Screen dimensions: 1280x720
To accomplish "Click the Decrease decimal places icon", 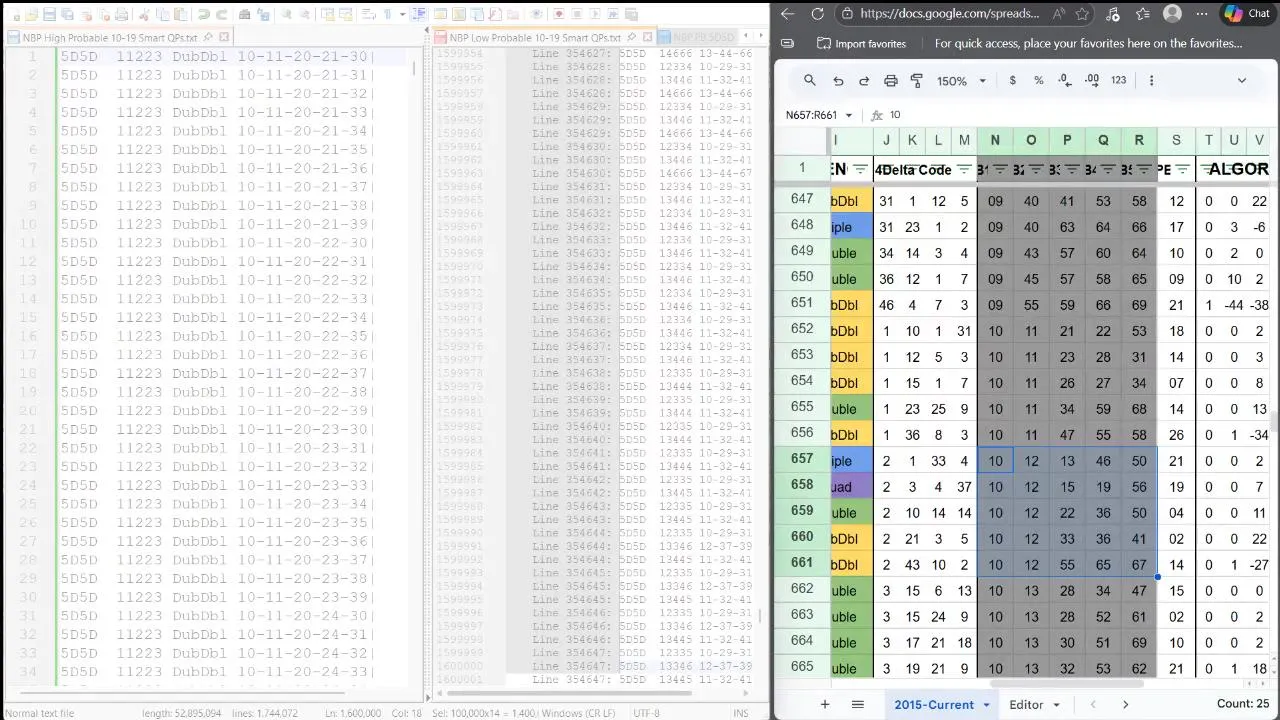I will [1065, 80].
